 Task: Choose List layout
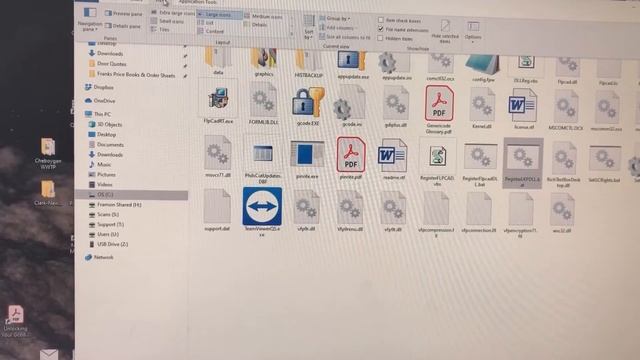(x=206, y=23)
